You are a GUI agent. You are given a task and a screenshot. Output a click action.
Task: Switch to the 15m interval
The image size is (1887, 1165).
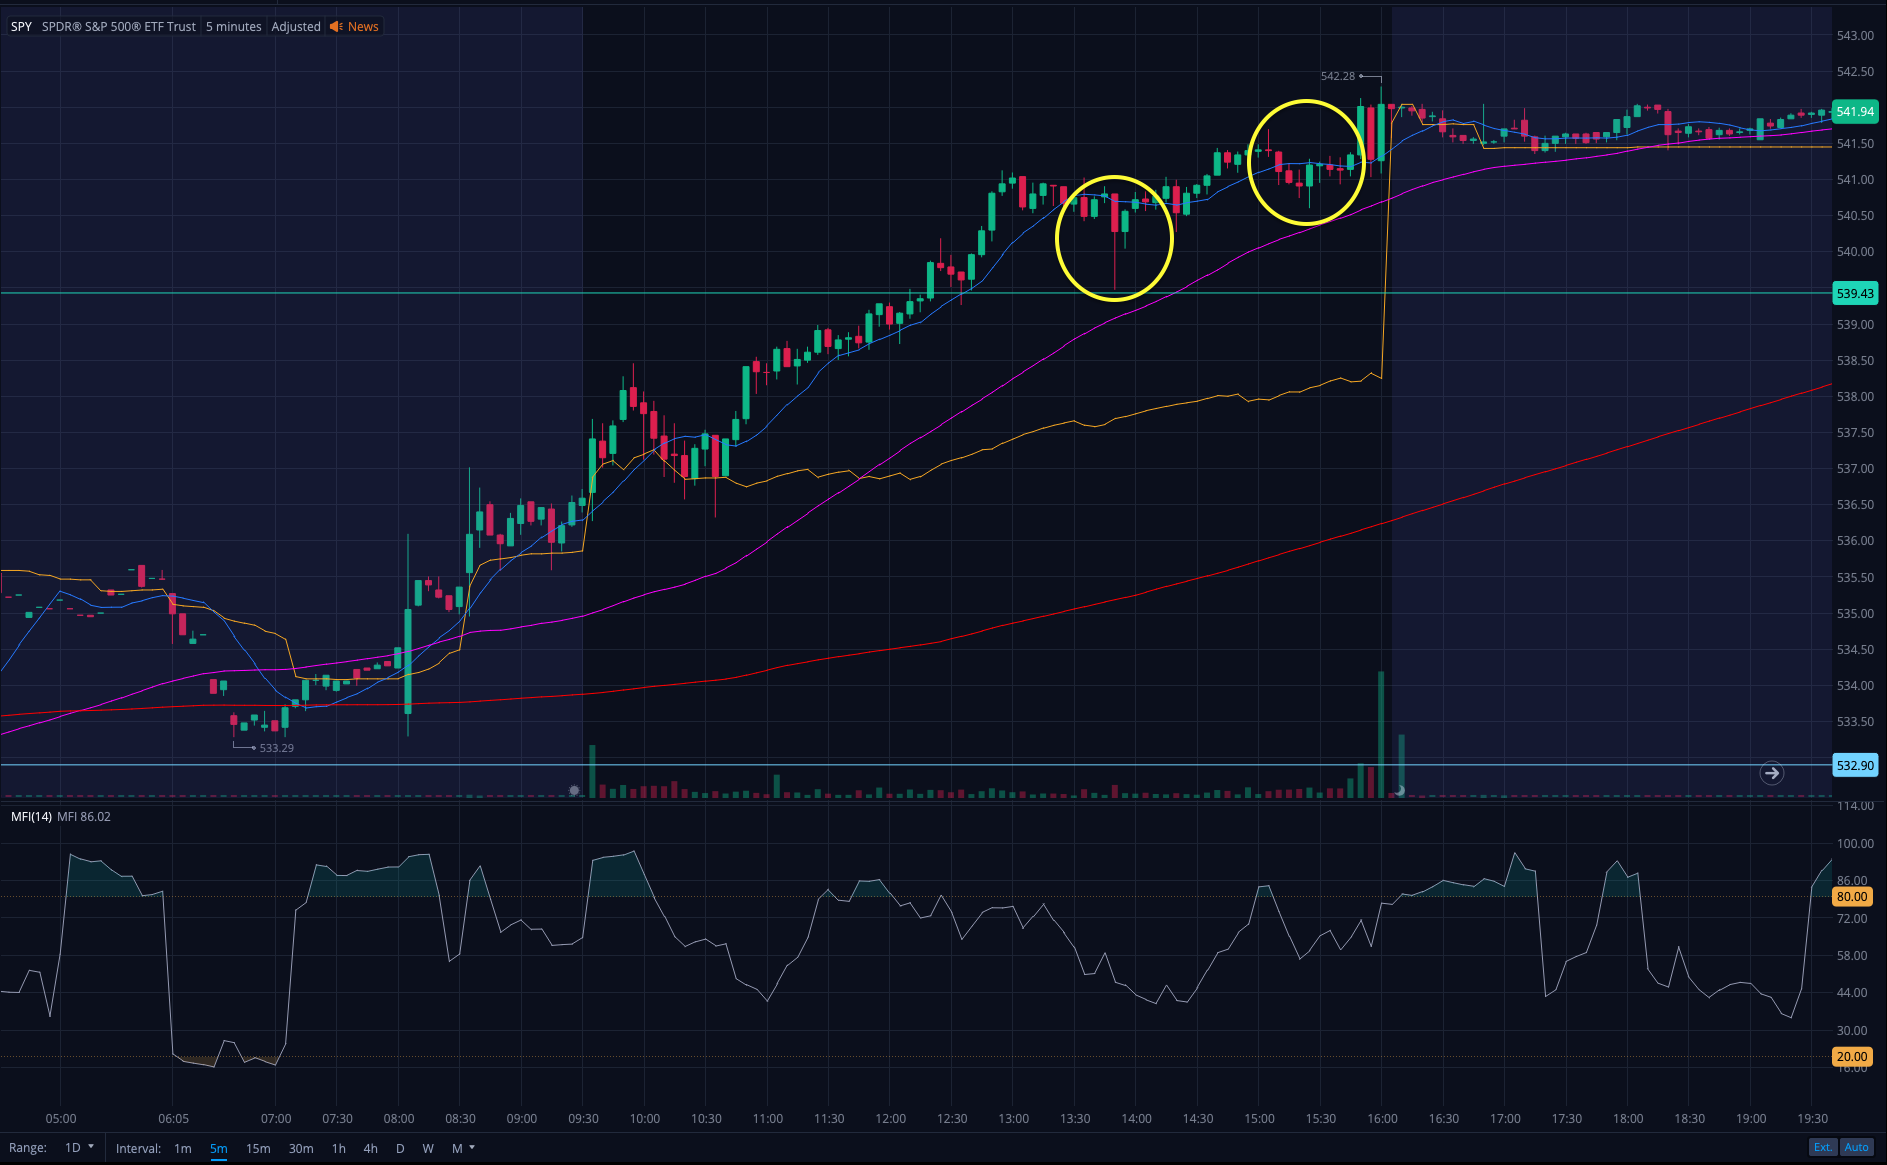[x=258, y=1148]
